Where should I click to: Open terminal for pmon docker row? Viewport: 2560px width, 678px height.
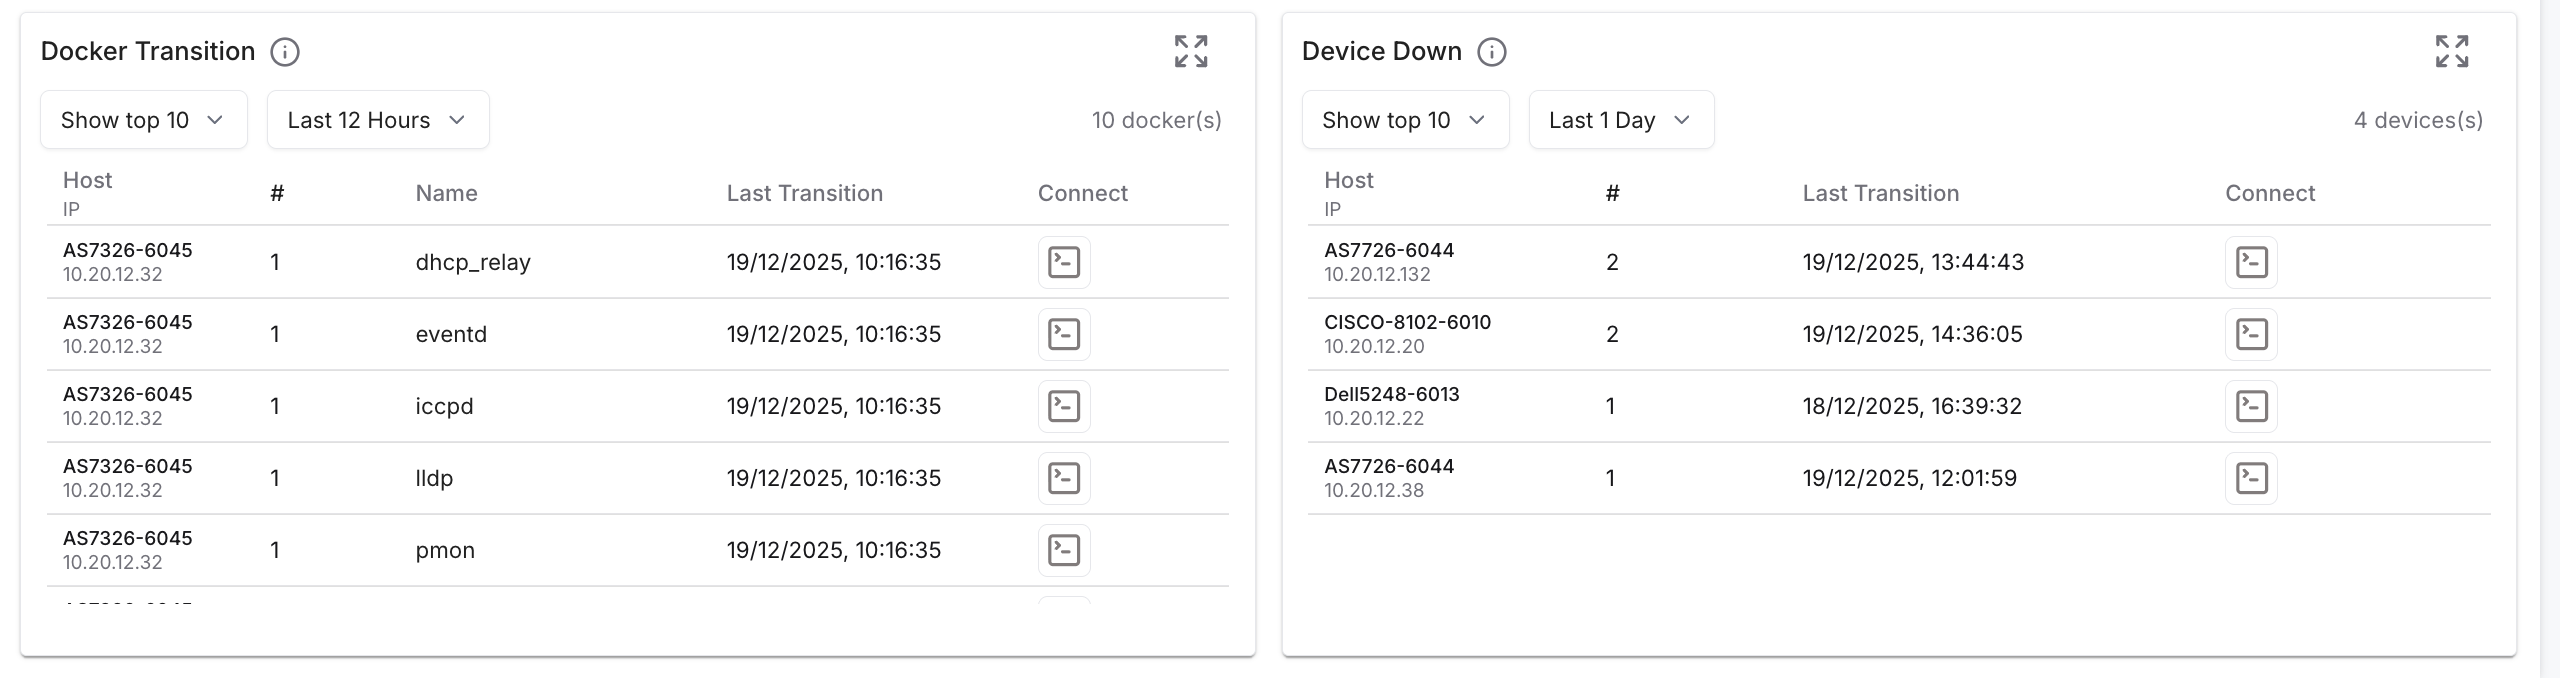pos(1063,550)
